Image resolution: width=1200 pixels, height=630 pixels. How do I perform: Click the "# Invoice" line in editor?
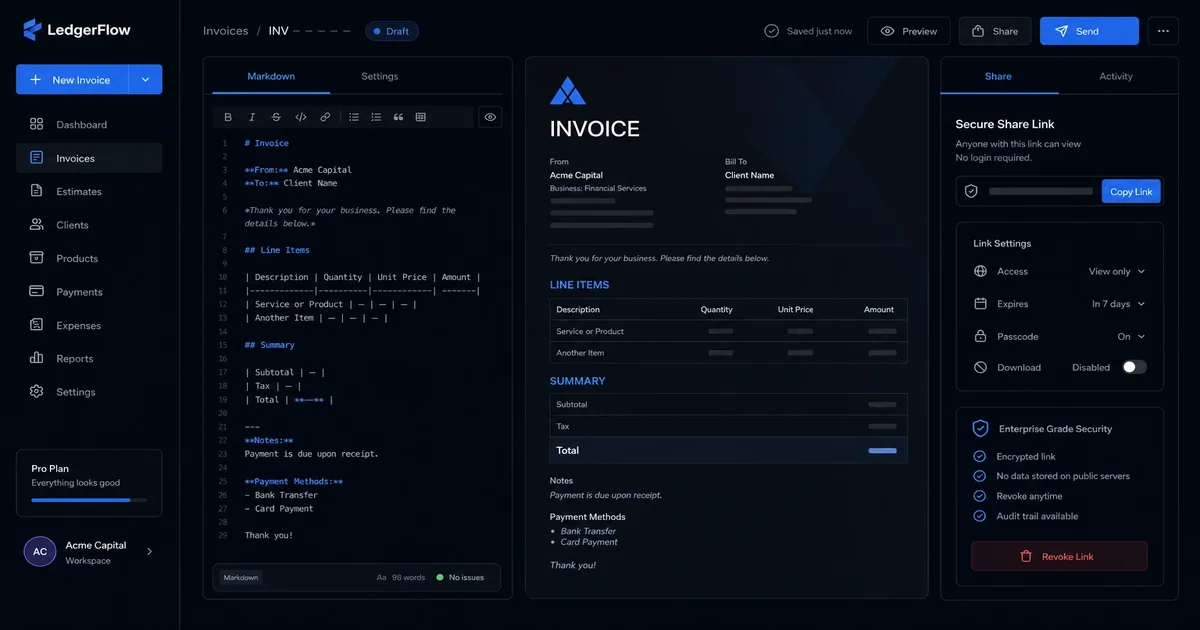coord(267,143)
